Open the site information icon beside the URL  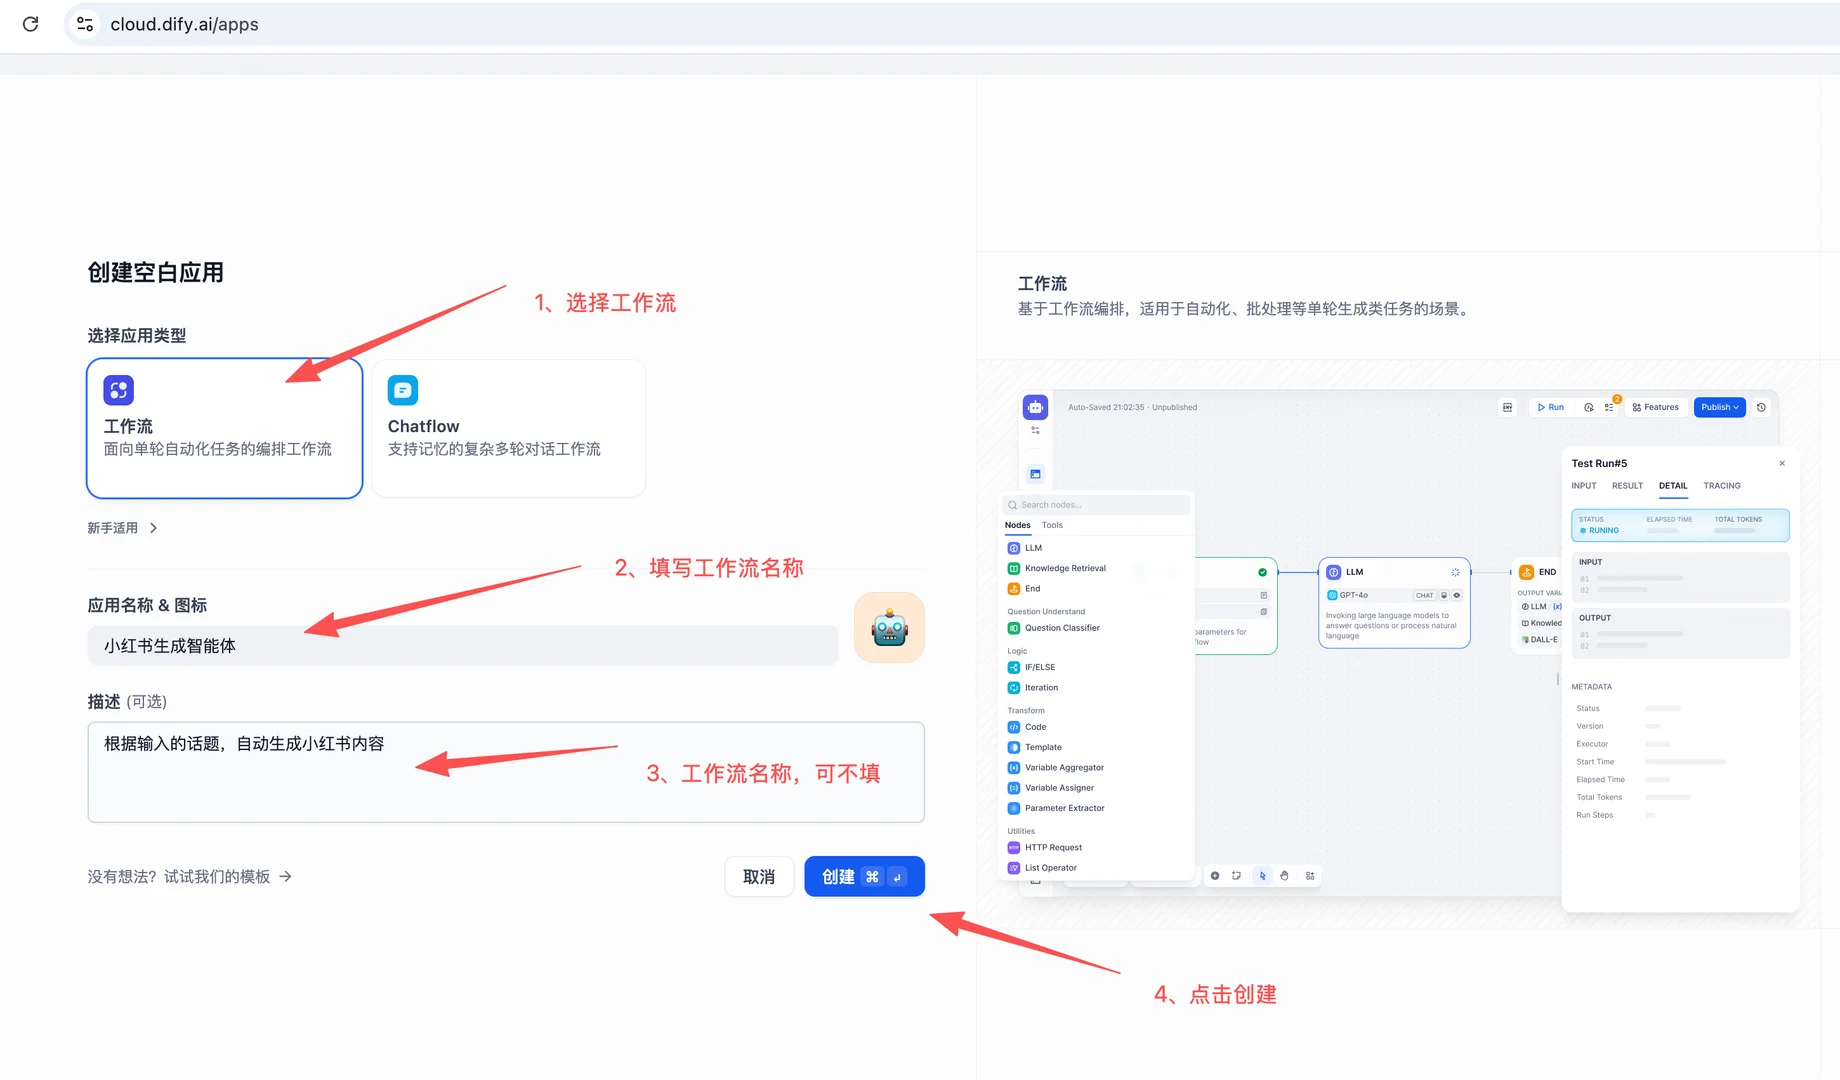coord(85,24)
